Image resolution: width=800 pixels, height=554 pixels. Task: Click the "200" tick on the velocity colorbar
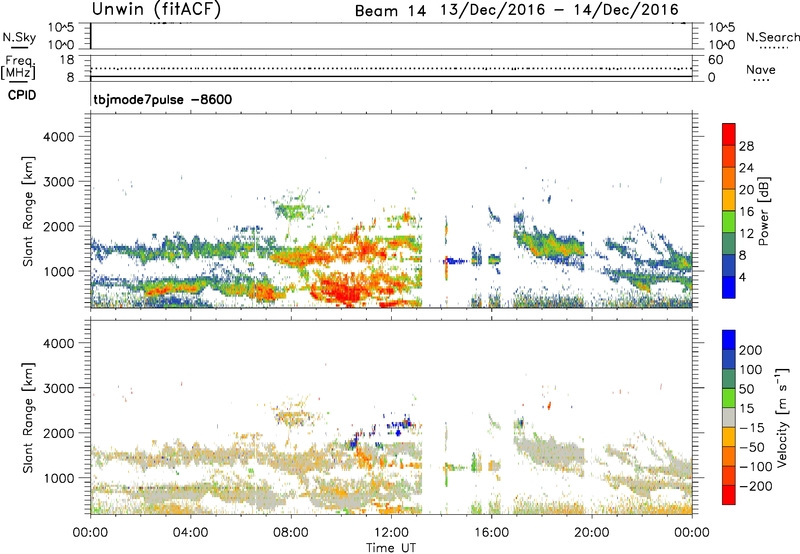point(750,350)
